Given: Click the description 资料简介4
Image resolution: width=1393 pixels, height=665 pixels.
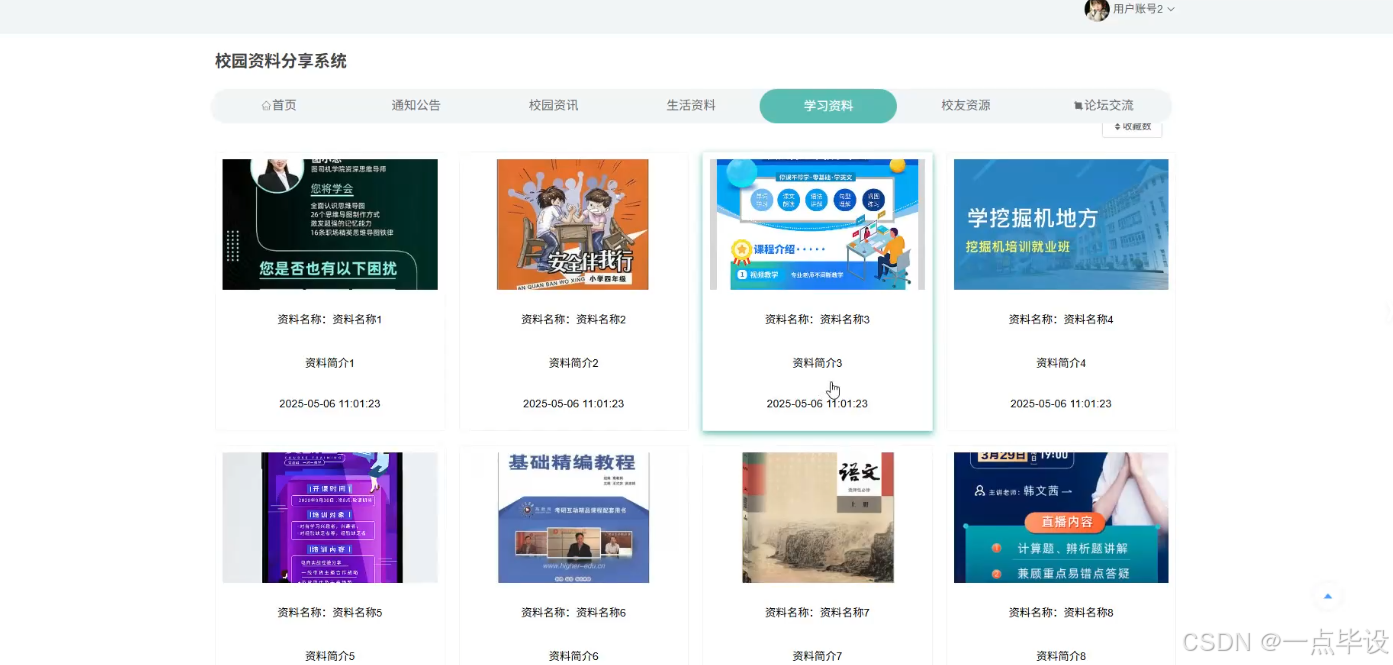Looking at the screenshot, I should (1061, 363).
